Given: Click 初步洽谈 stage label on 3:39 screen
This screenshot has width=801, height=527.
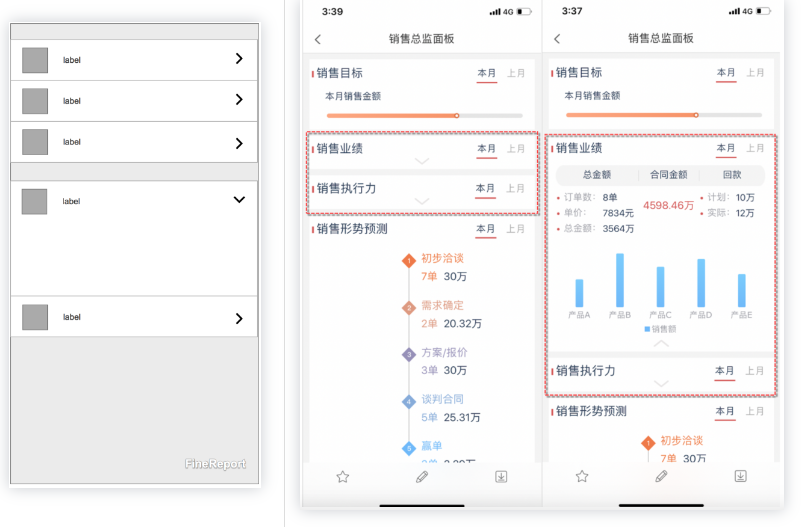Looking at the screenshot, I should [x=442, y=258].
